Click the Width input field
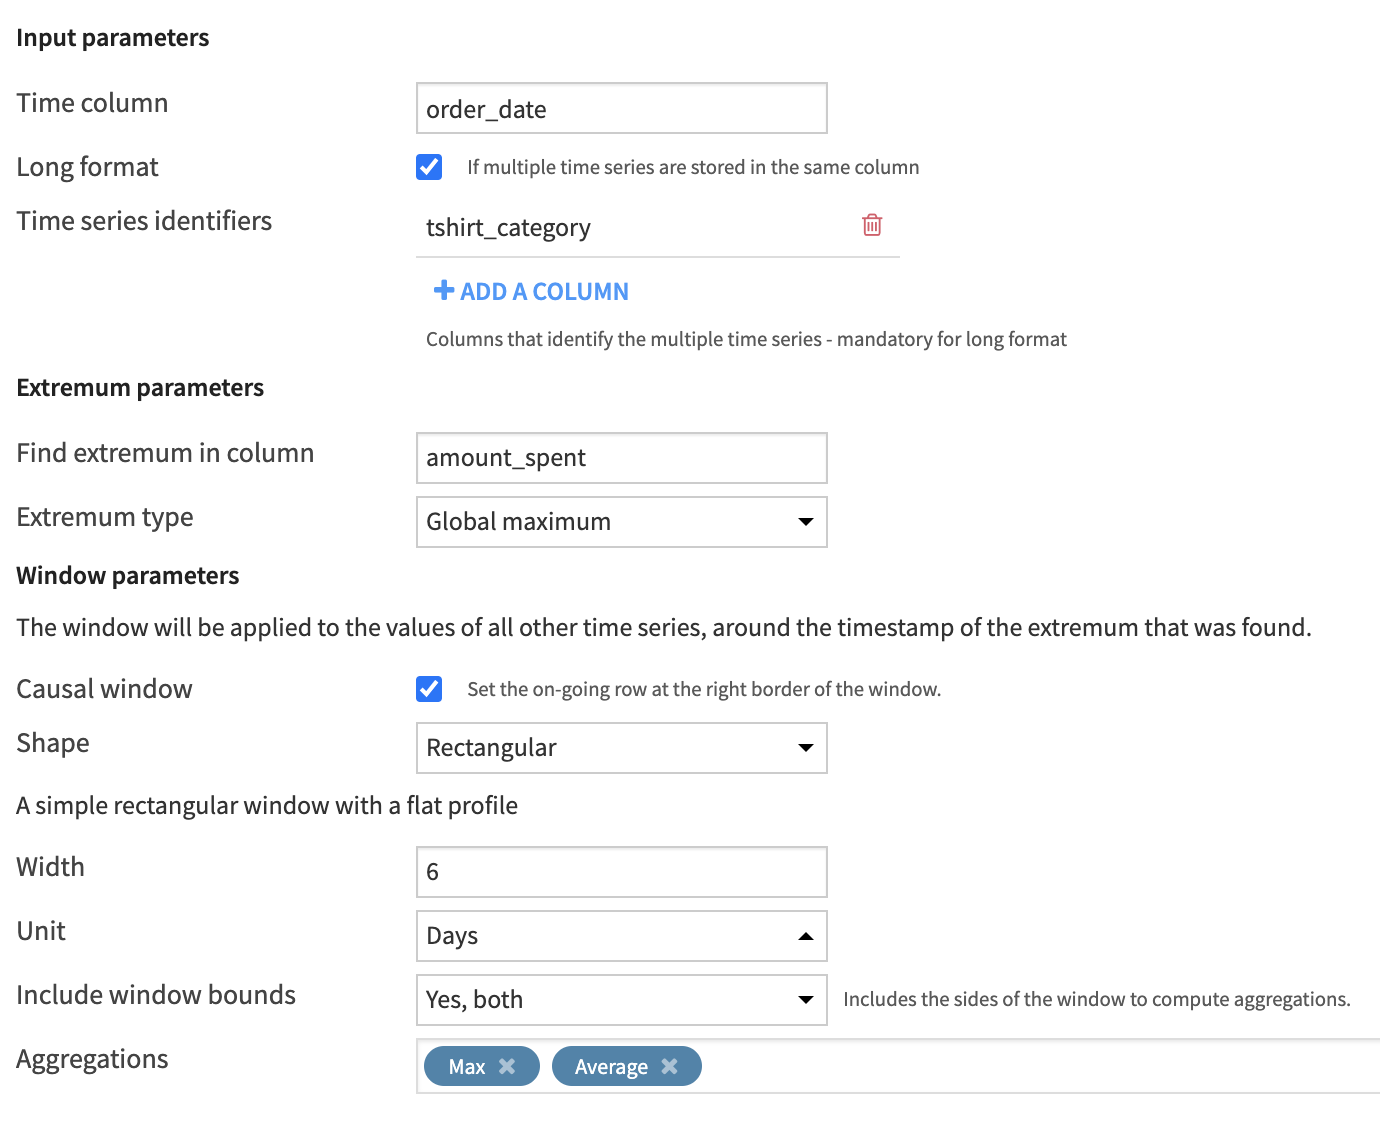The image size is (1380, 1122). click(x=620, y=872)
